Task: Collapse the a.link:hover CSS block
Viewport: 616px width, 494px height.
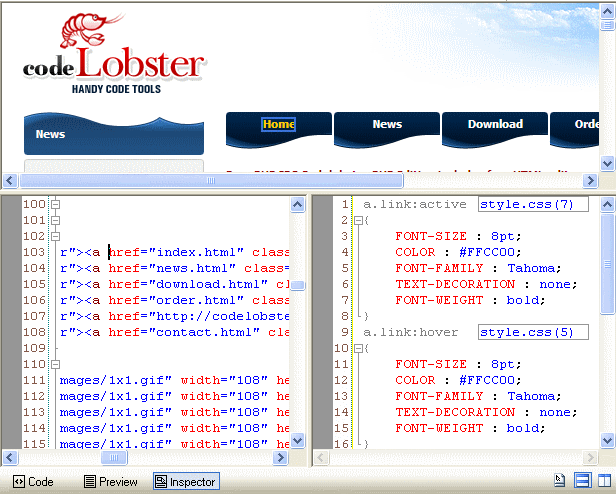Action: [358, 349]
